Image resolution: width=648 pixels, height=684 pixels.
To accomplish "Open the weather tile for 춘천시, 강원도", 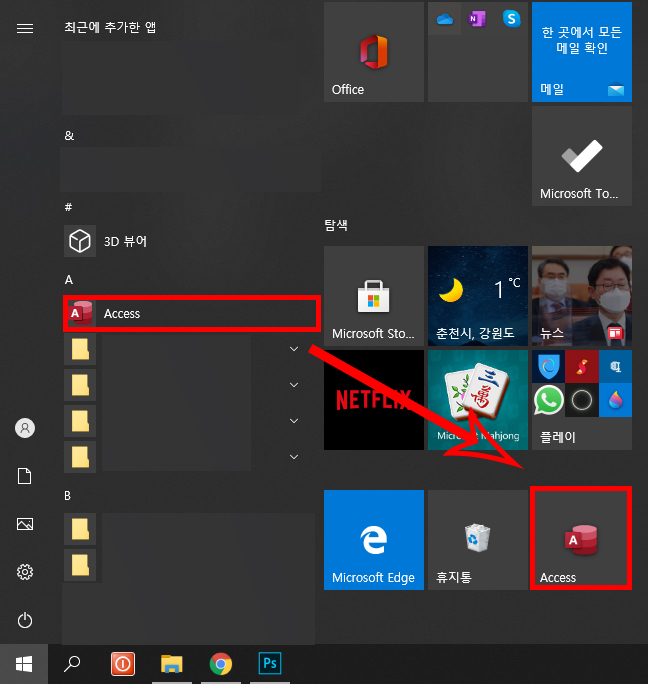I will coord(478,296).
